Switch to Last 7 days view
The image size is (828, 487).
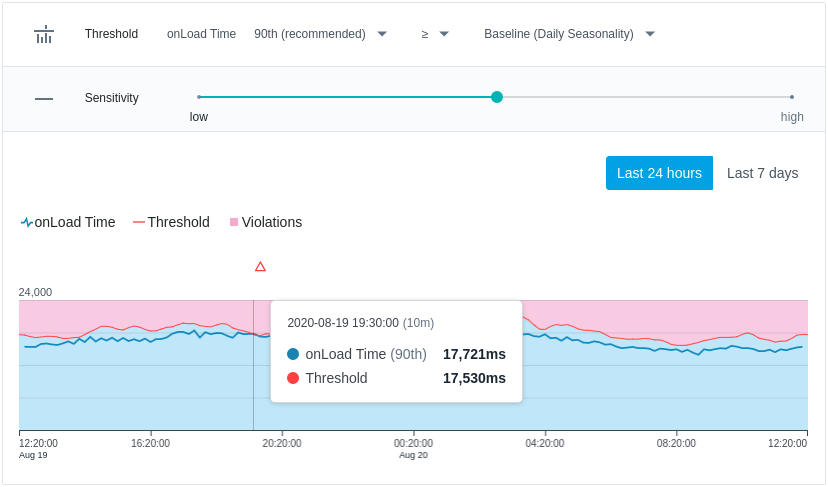point(763,173)
